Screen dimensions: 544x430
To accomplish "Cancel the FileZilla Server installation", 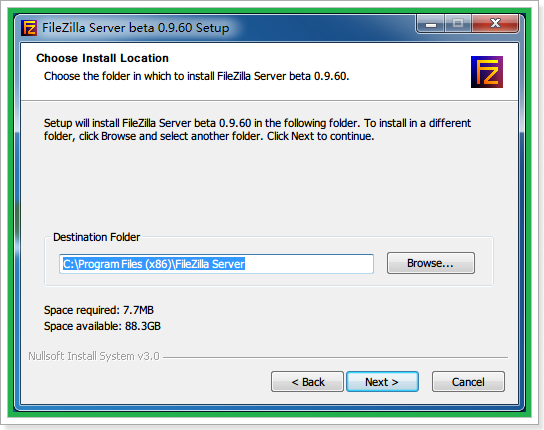I will [x=468, y=382].
